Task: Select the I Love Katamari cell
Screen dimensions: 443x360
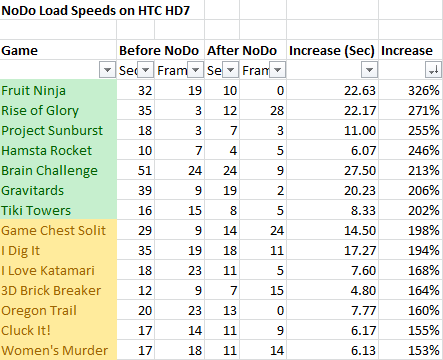Action: tap(58, 270)
